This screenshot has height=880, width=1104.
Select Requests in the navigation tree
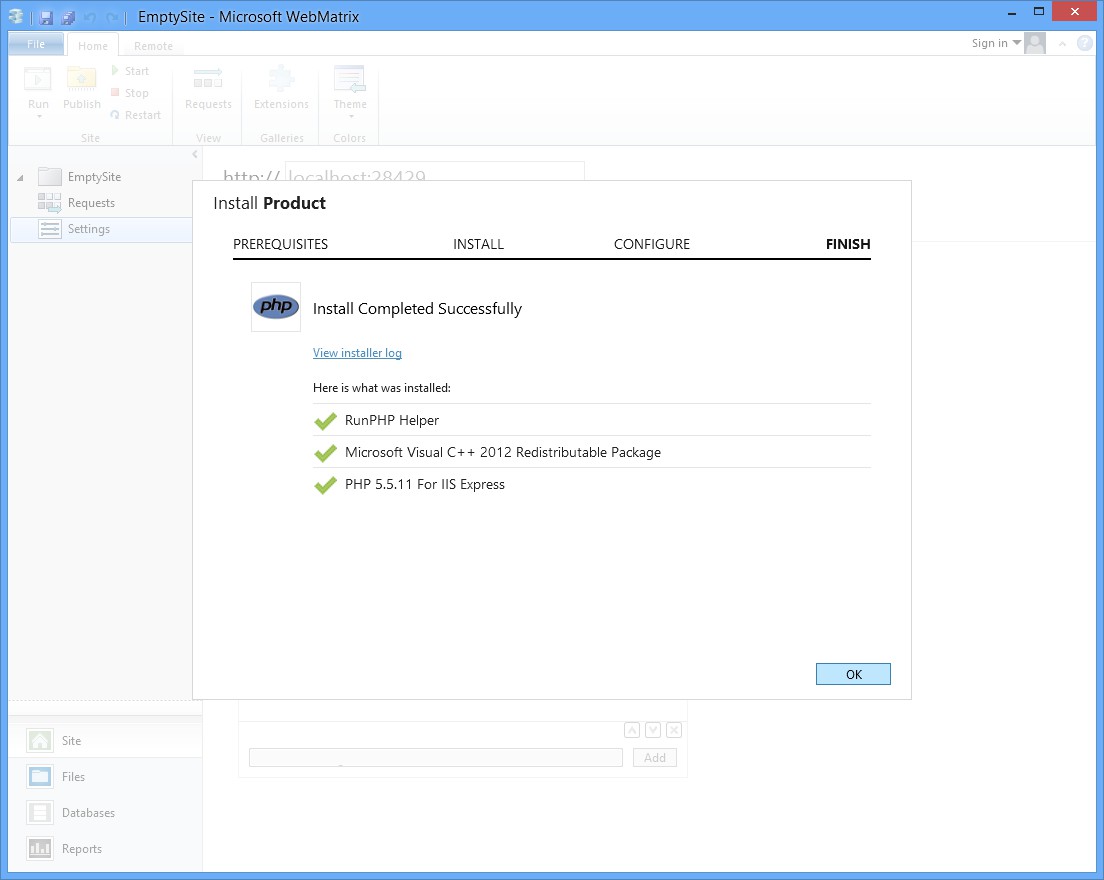tap(91, 203)
